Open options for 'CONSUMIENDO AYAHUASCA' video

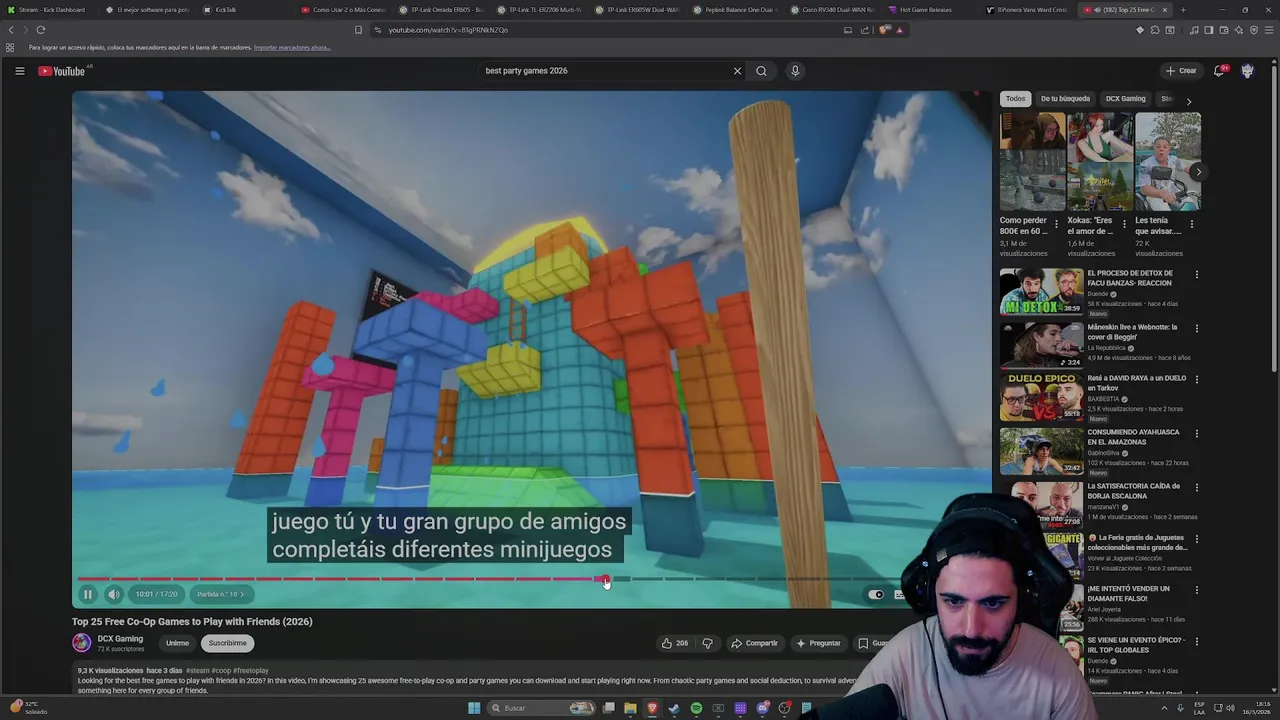pos(1196,434)
